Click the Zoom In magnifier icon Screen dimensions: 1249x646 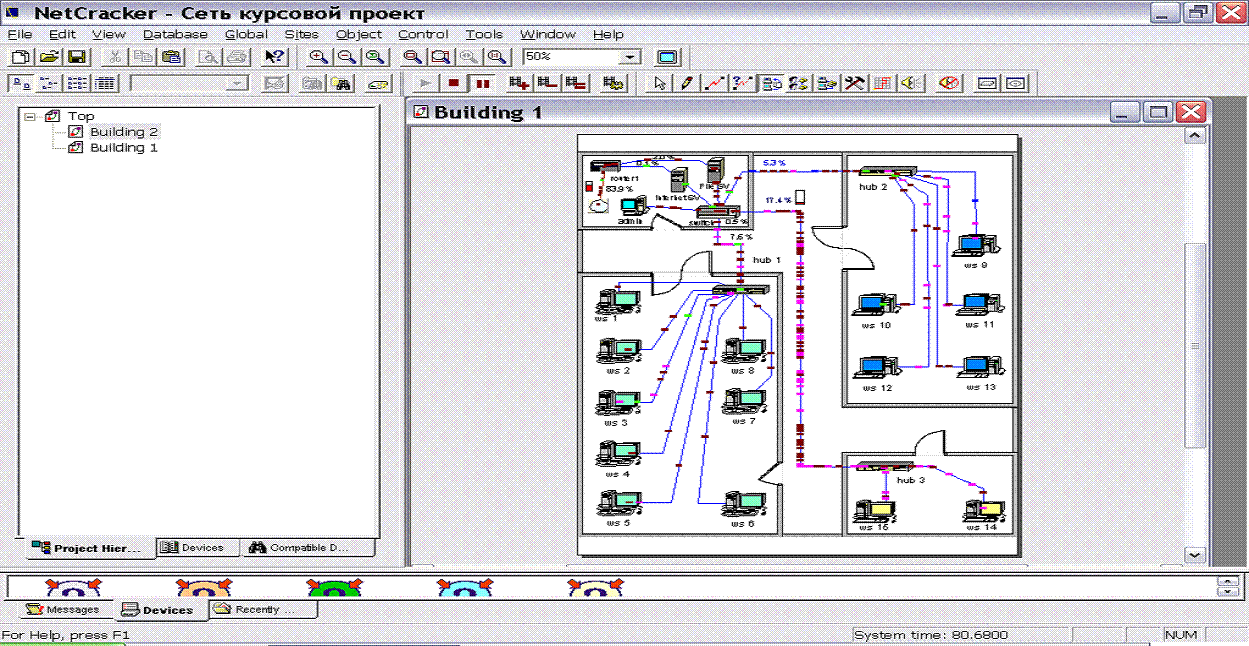318,58
